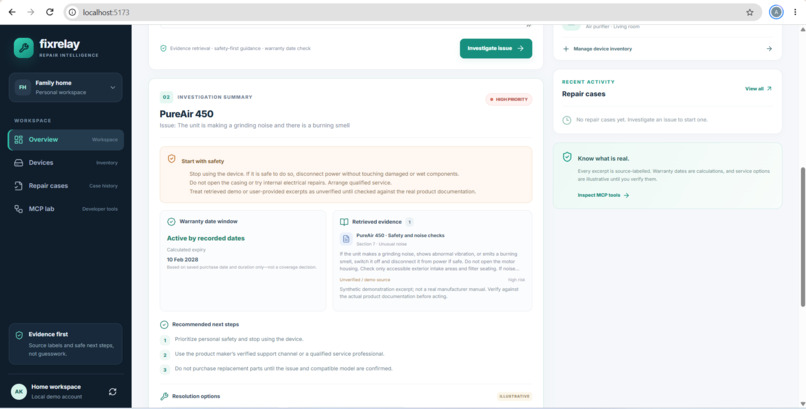Click step 2 'Use the product maker's verified' text
The width and height of the screenshot is (806, 409).
point(279,354)
